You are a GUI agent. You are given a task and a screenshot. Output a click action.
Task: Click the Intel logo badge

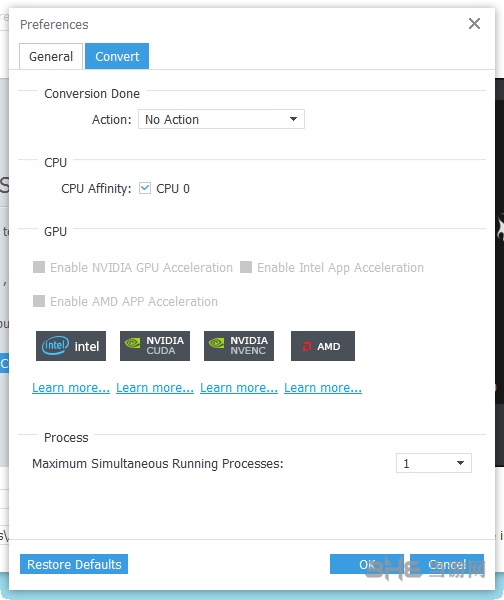tap(71, 346)
